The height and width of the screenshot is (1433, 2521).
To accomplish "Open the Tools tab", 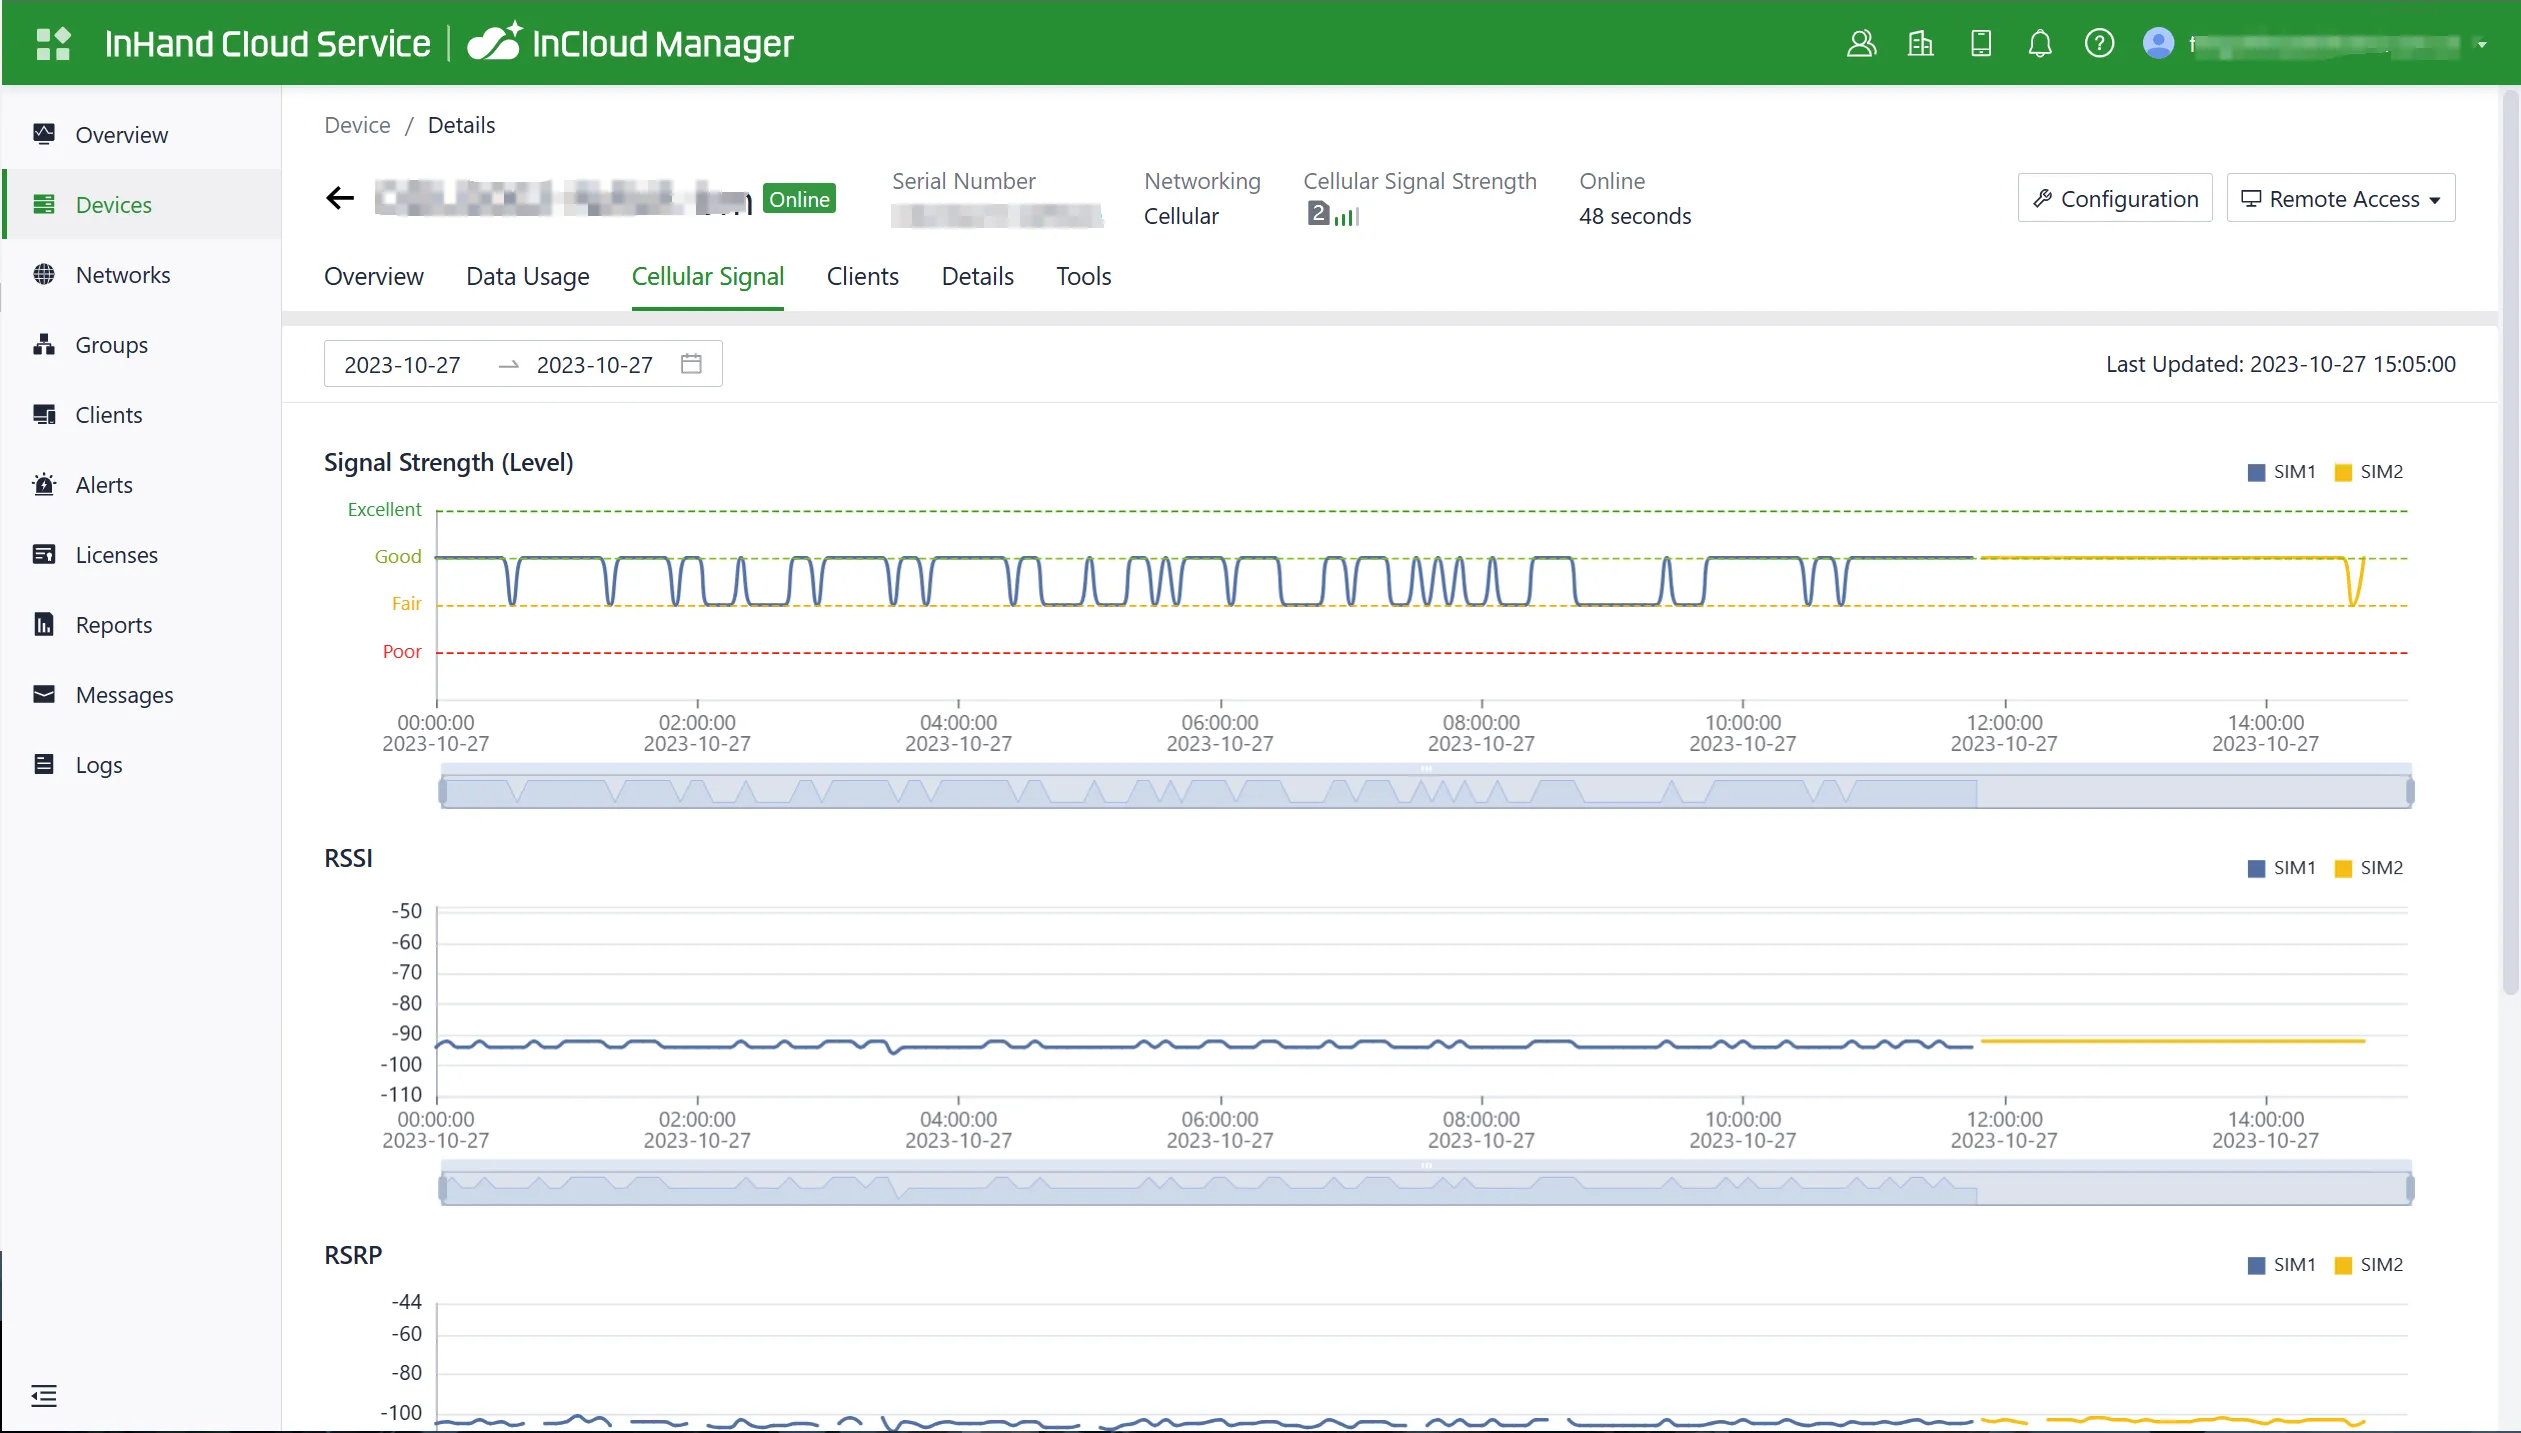I will click(1083, 276).
